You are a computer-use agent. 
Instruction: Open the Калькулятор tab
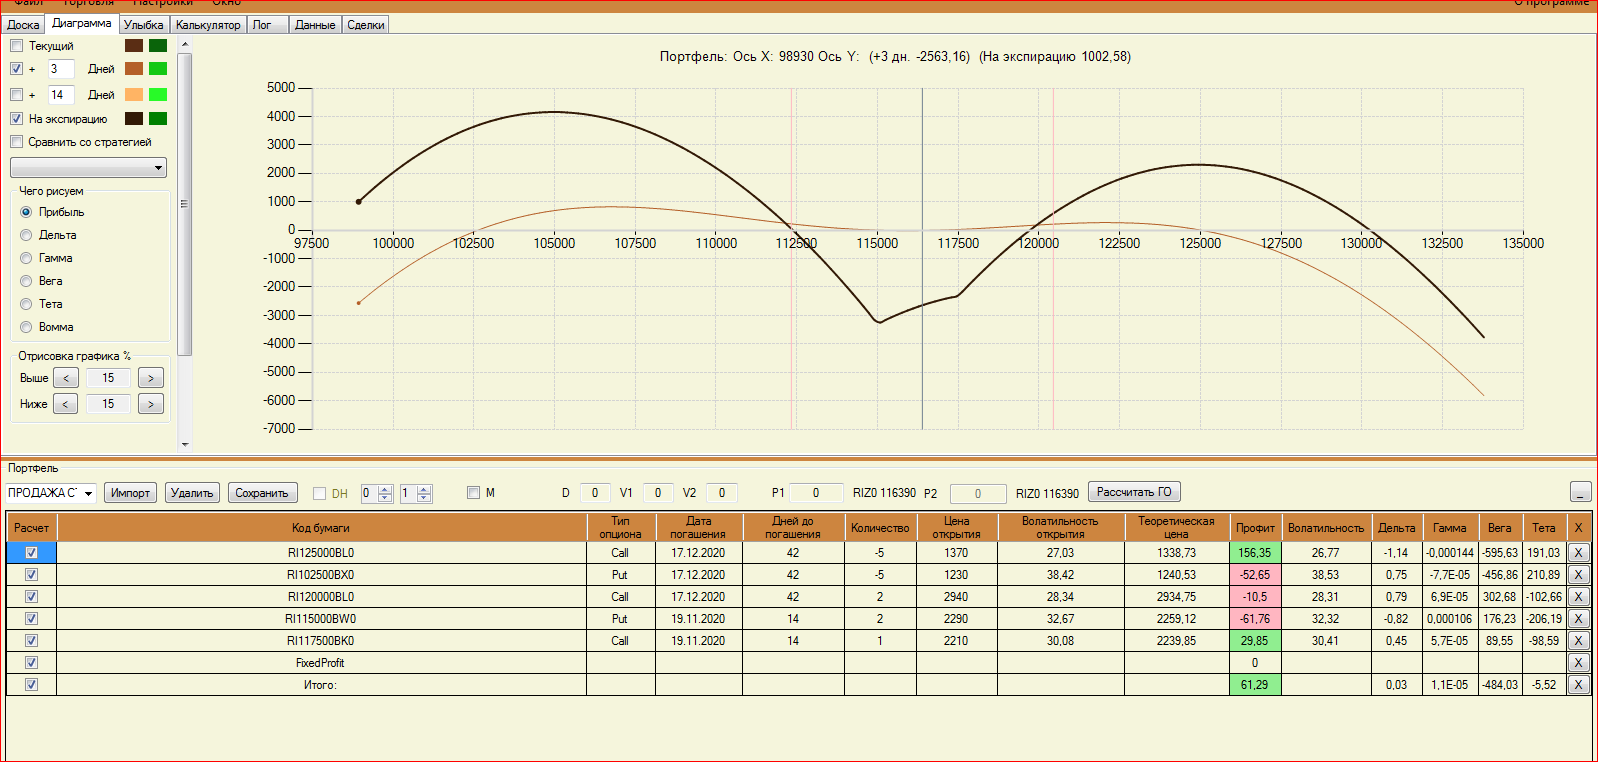tap(208, 25)
